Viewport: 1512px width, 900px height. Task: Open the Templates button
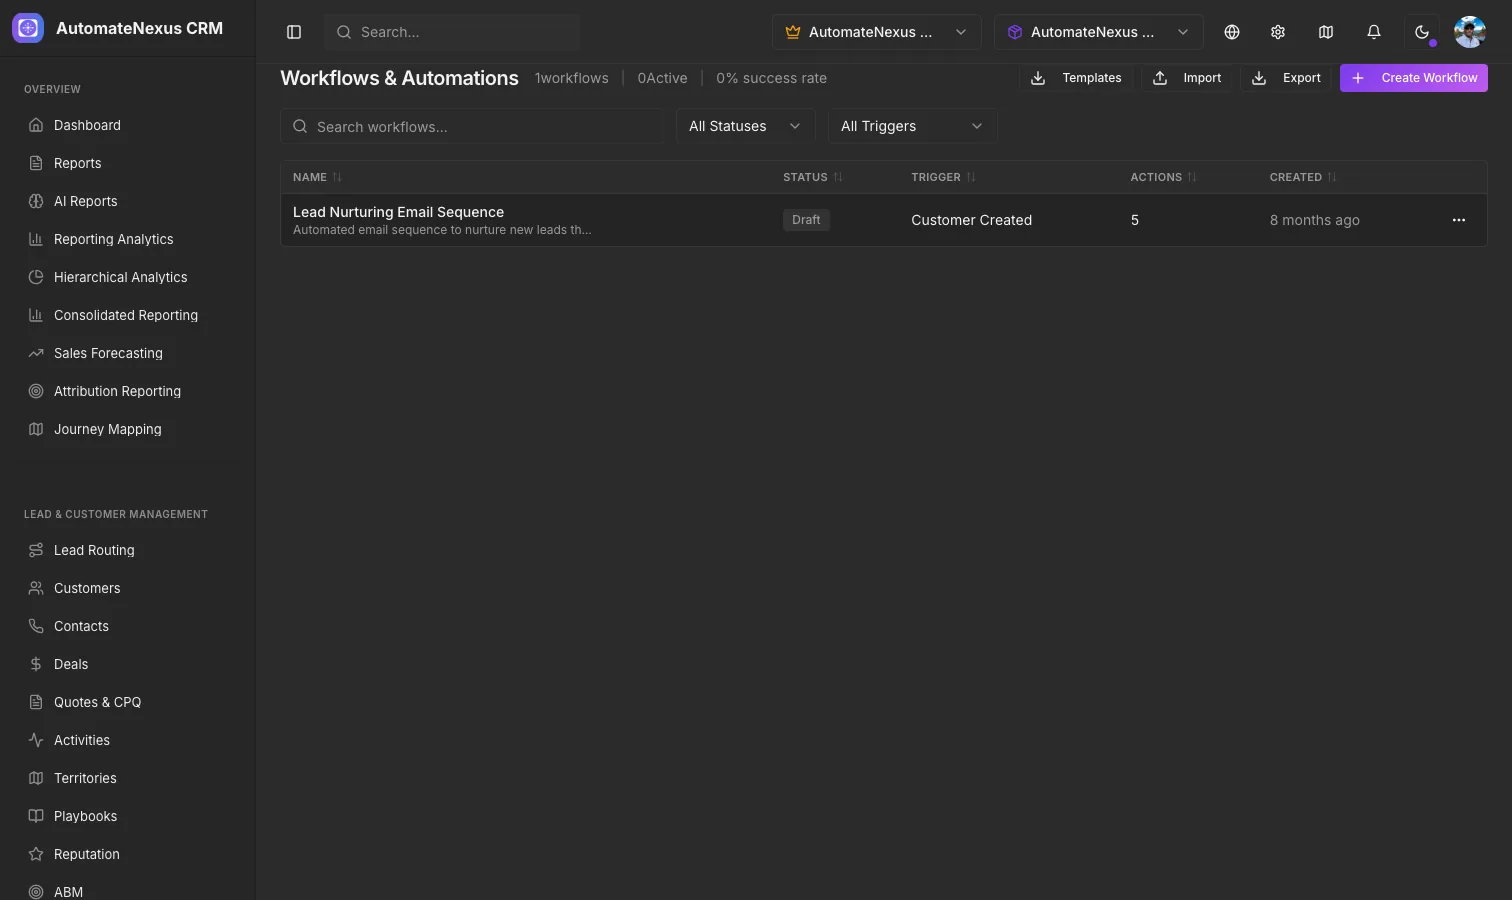tap(1076, 78)
